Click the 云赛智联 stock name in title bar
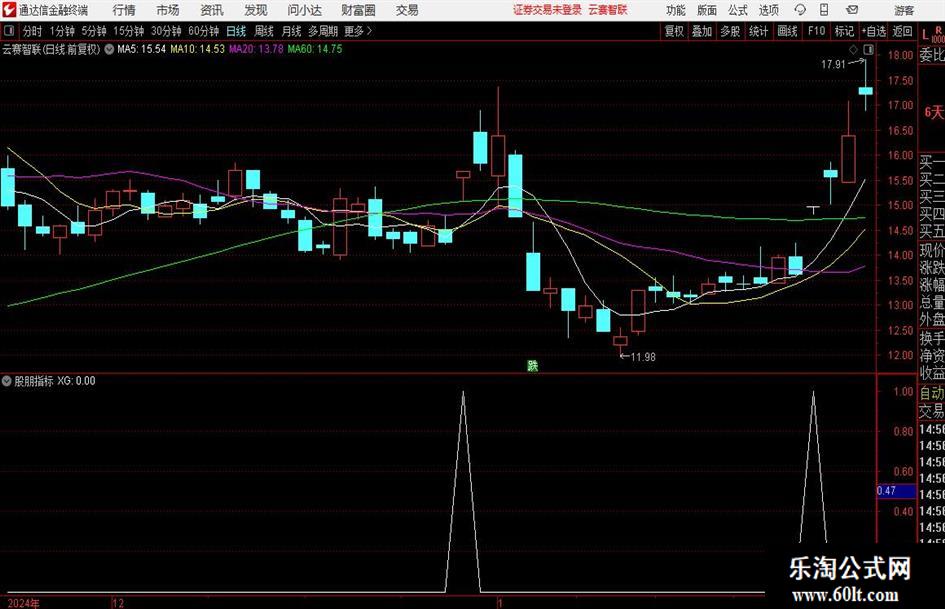The width and height of the screenshot is (945, 609). (608, 10)
